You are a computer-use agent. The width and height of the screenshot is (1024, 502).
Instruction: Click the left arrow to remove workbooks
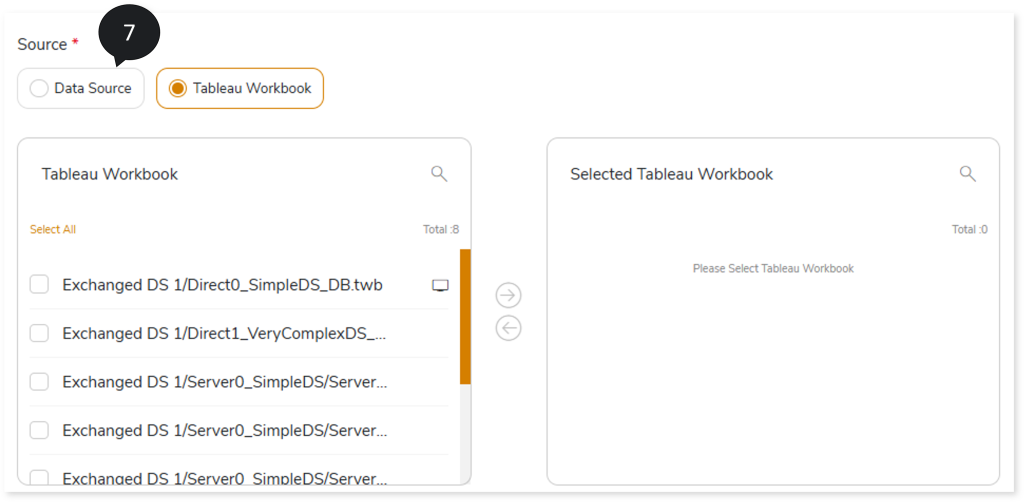point(509,328)
